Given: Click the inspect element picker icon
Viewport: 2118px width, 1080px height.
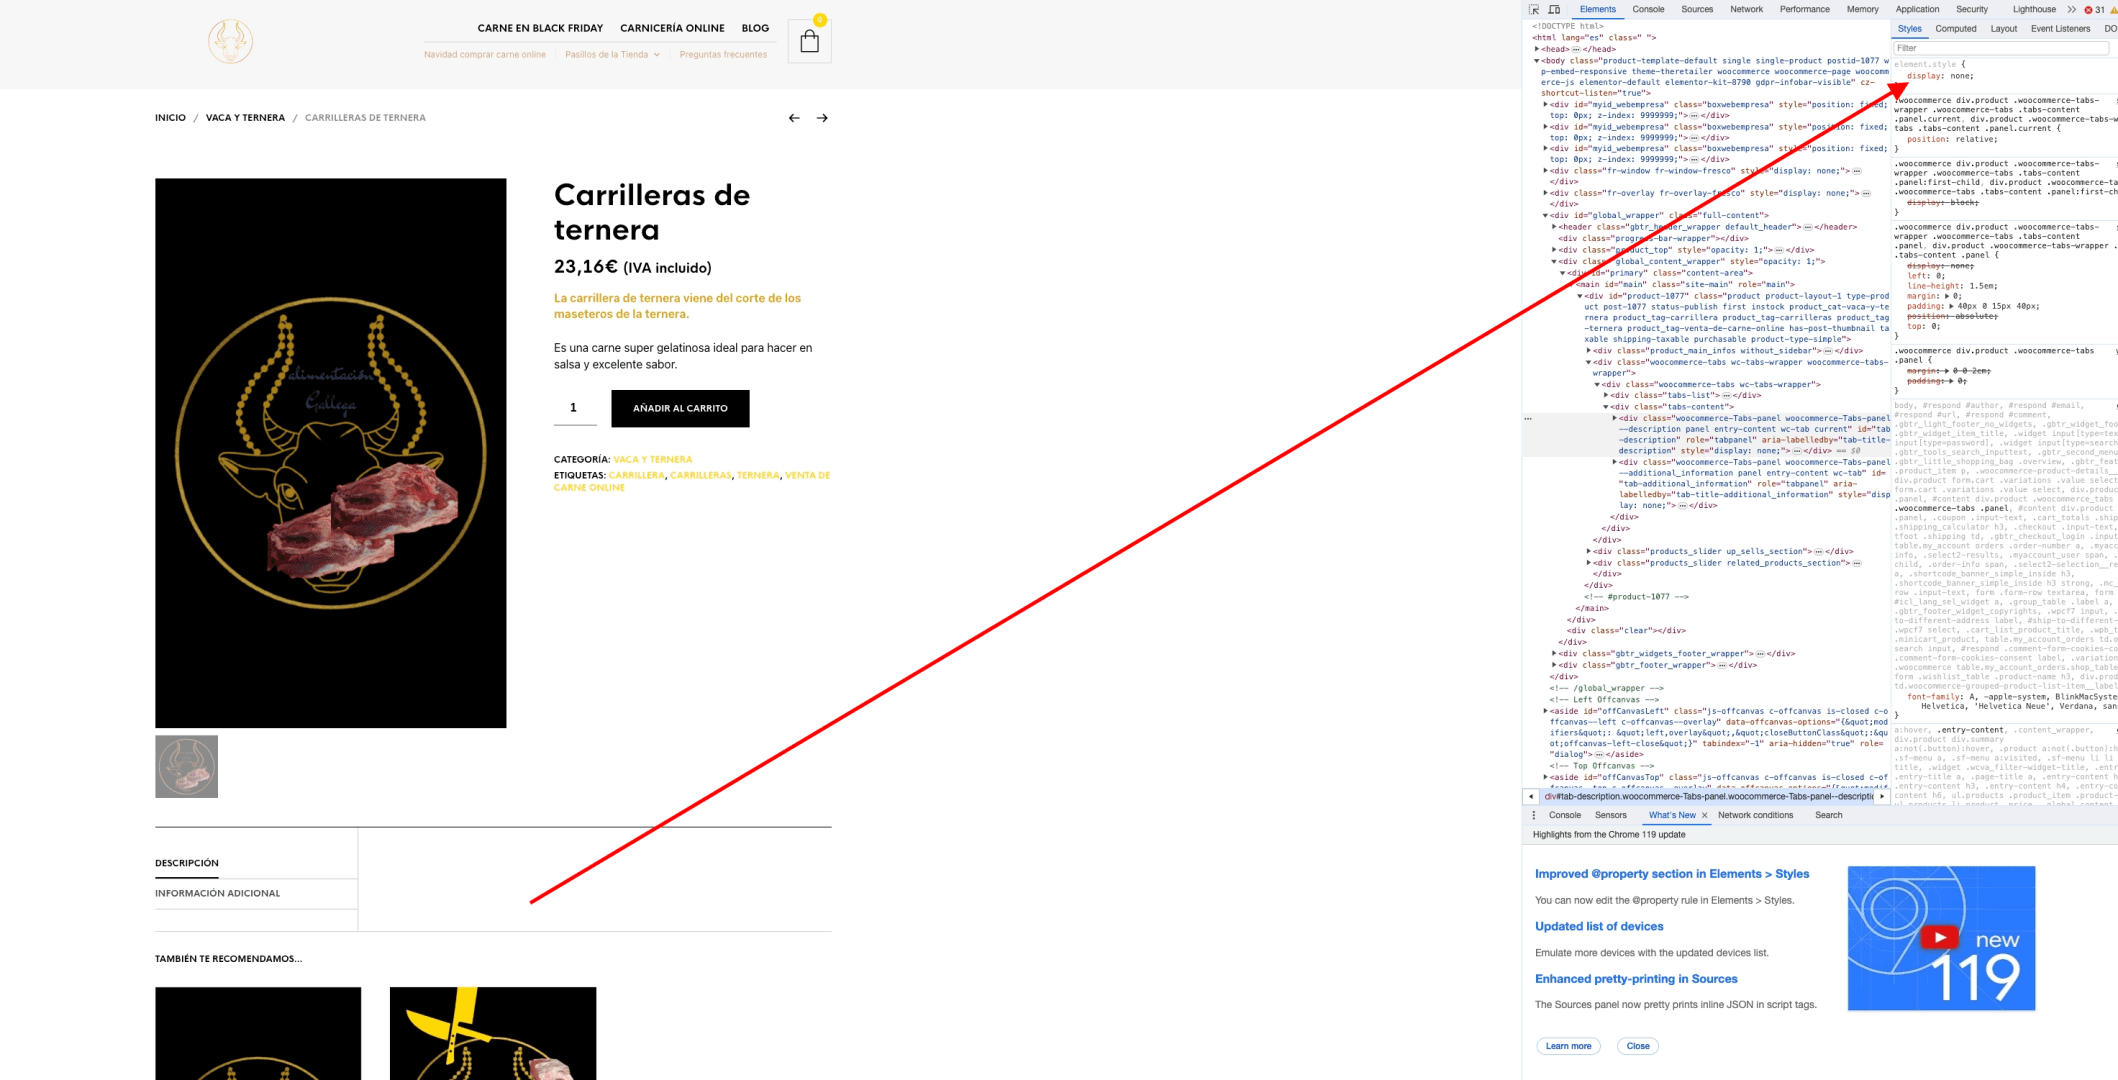Looking at the screenshot, I should click(1534, 9).
